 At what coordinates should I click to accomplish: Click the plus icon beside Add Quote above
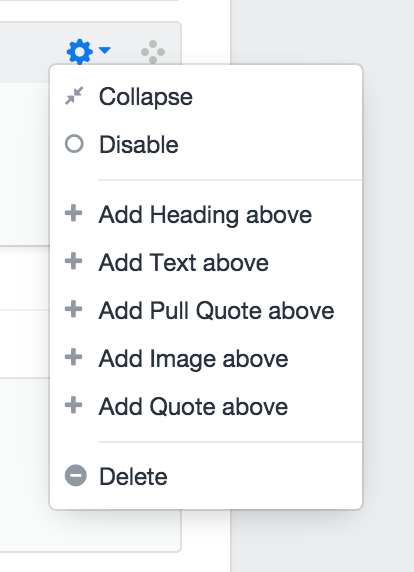(73, 405)
